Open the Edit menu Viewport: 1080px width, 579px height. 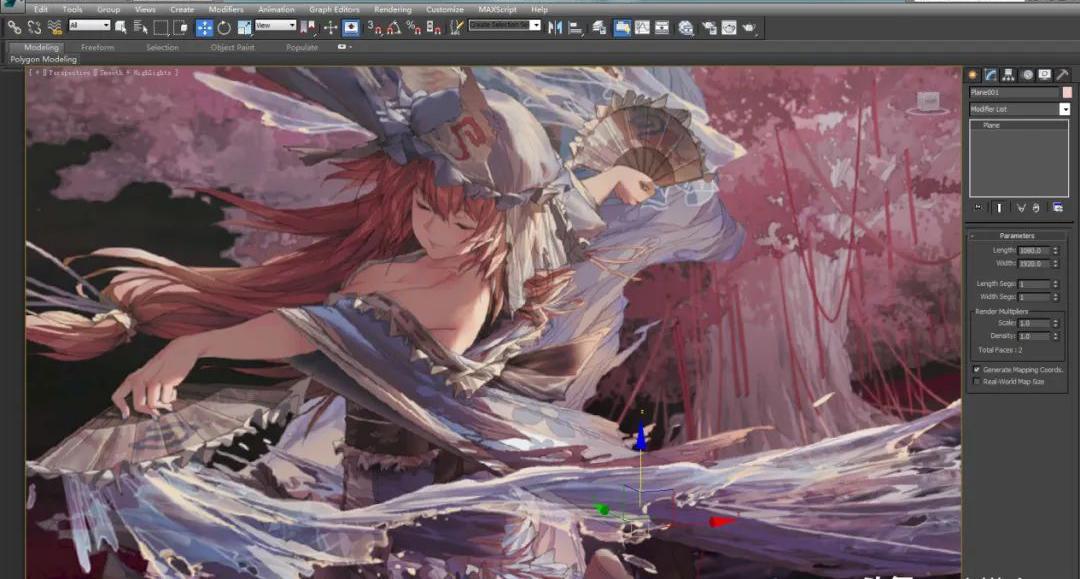pyautogui.click(x=41, y=10)
